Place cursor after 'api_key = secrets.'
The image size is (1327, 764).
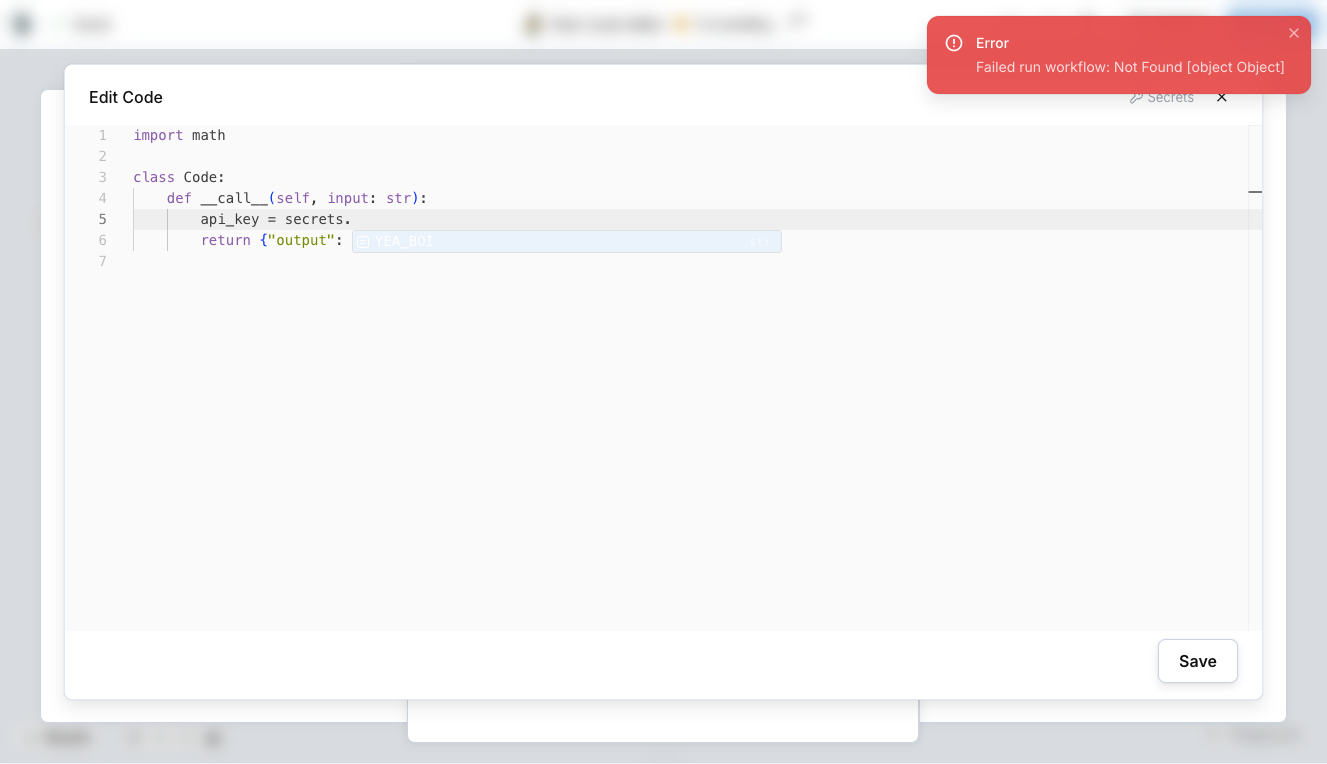(x=352, y=219)
